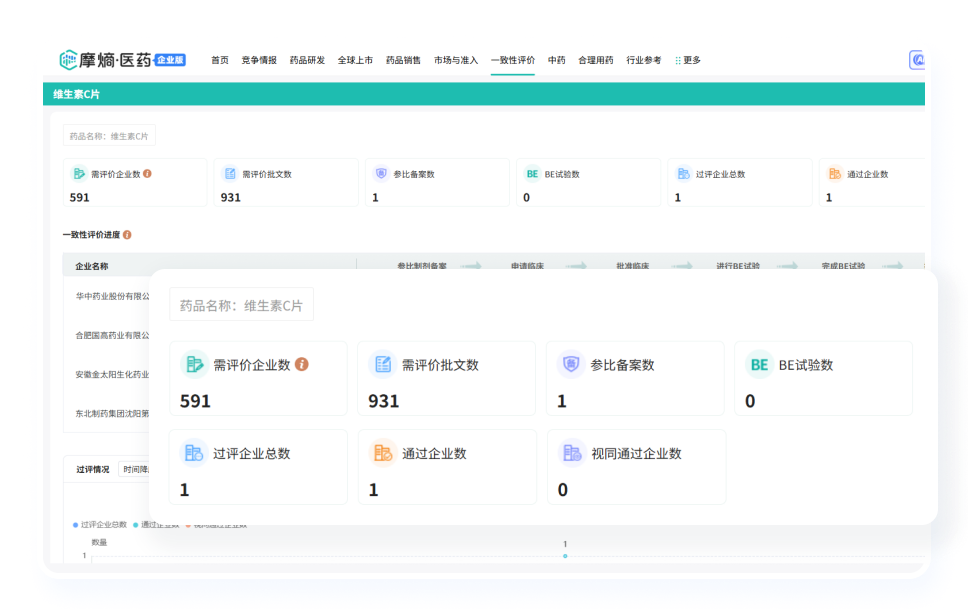Click the large 药品名称 field in overlay card

pos(241,304)
